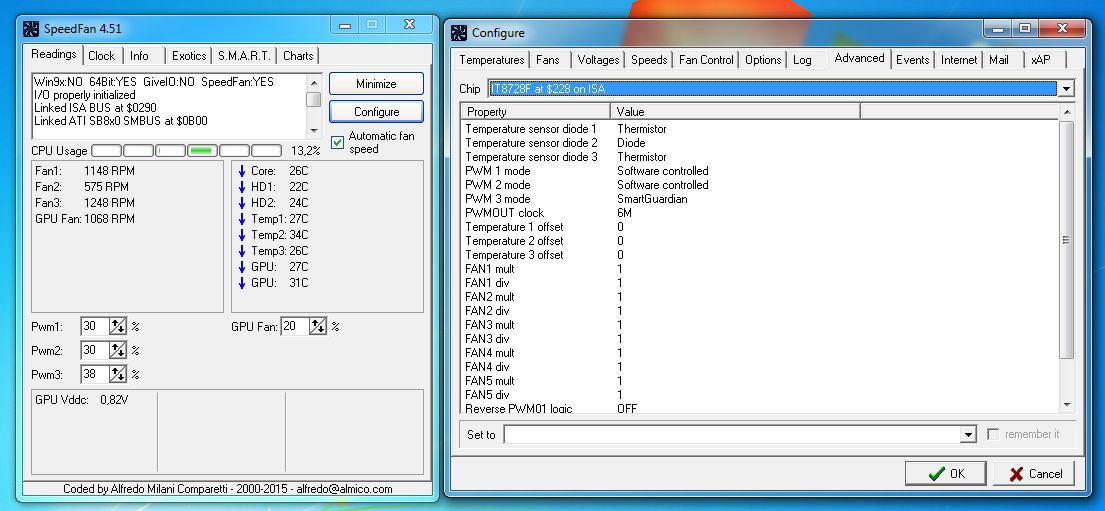Click the Value column header

(x=735, y=111)
